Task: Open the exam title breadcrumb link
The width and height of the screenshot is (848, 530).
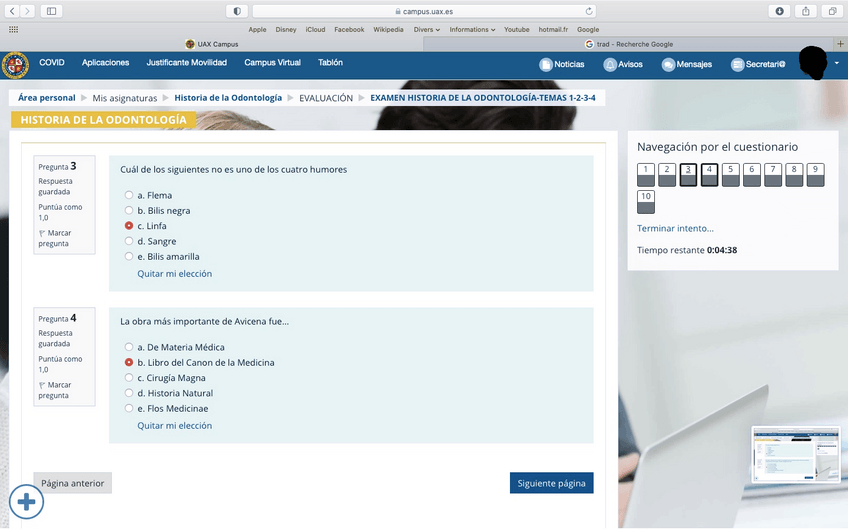Action: tap(483, 98)
